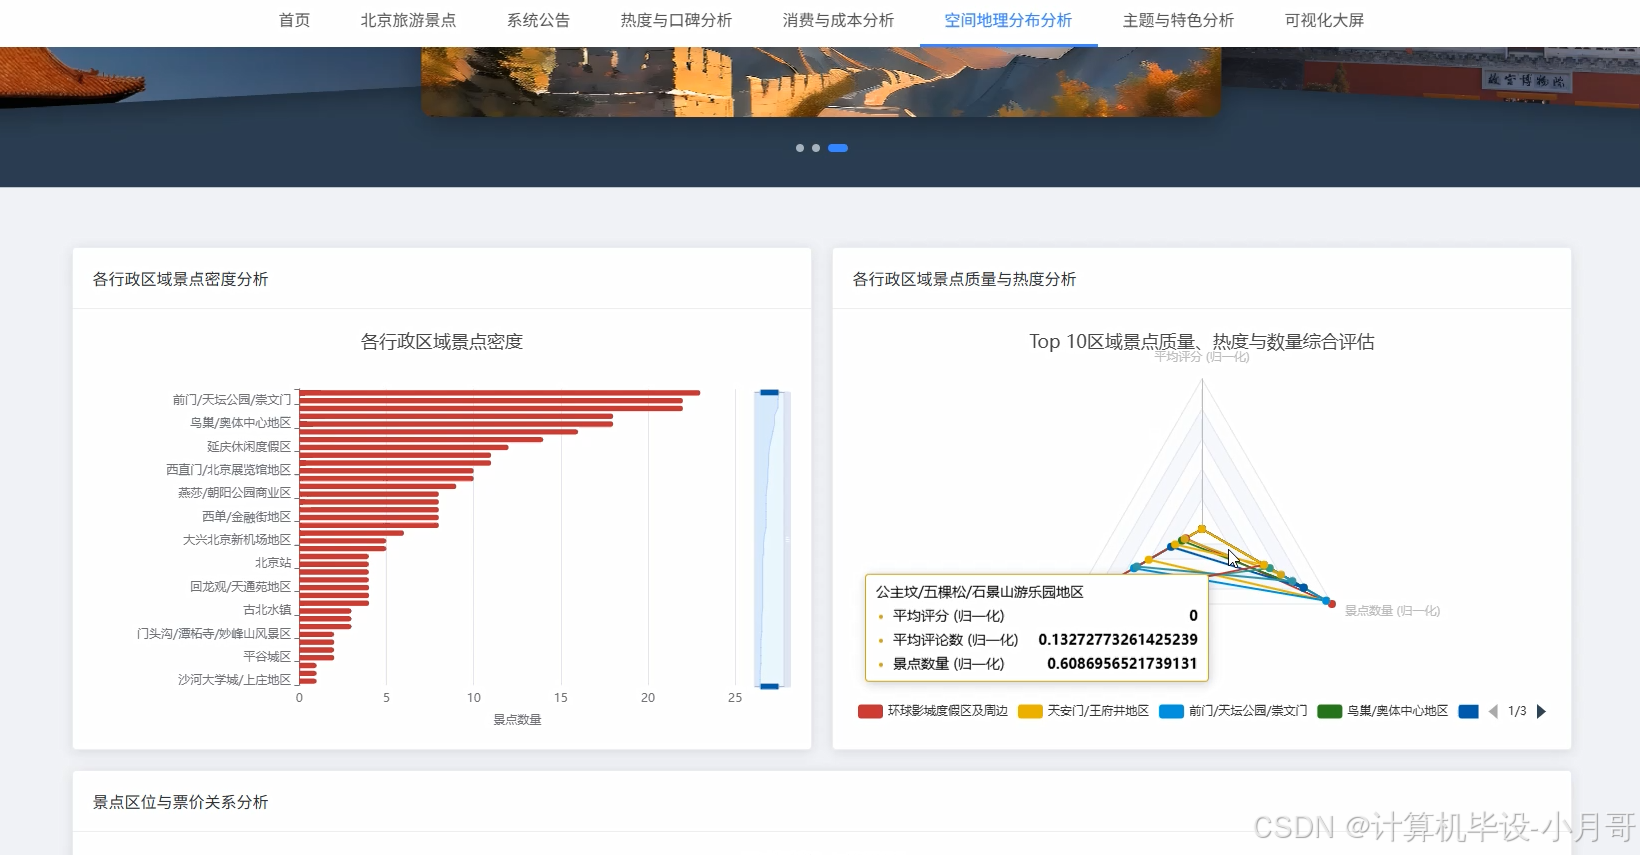
Task: Select the first carousel indicator dot
Action: [x=800, y=148]
